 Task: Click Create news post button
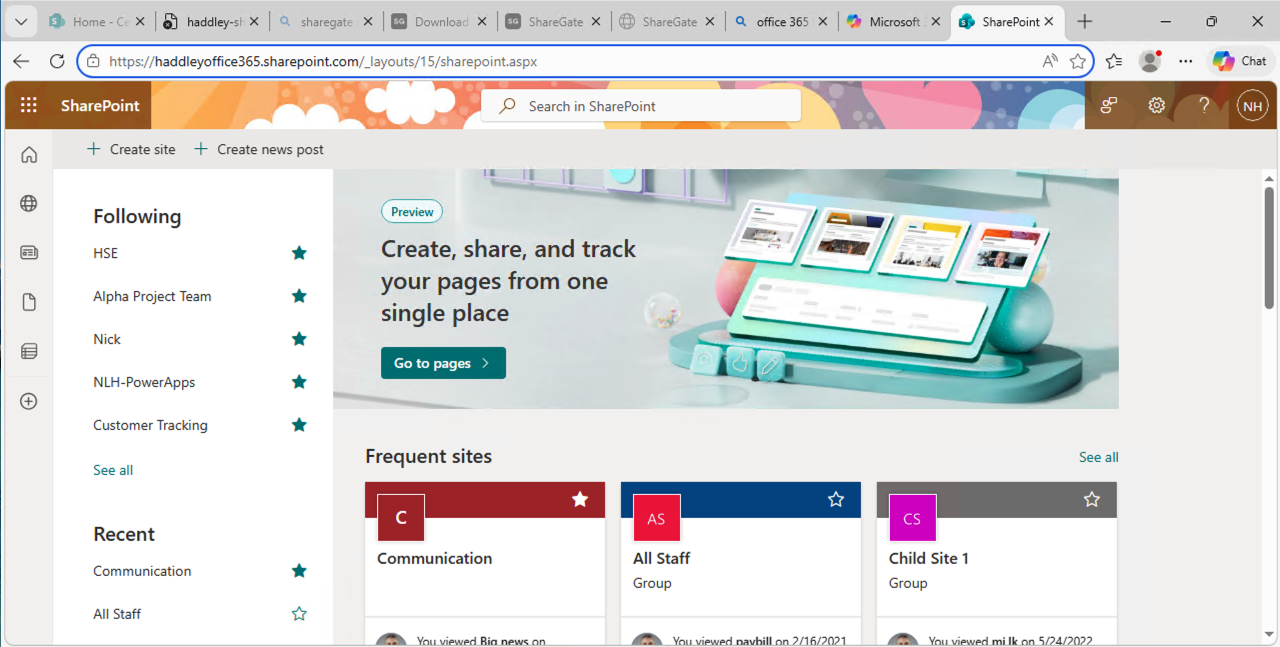coord(259,149)
